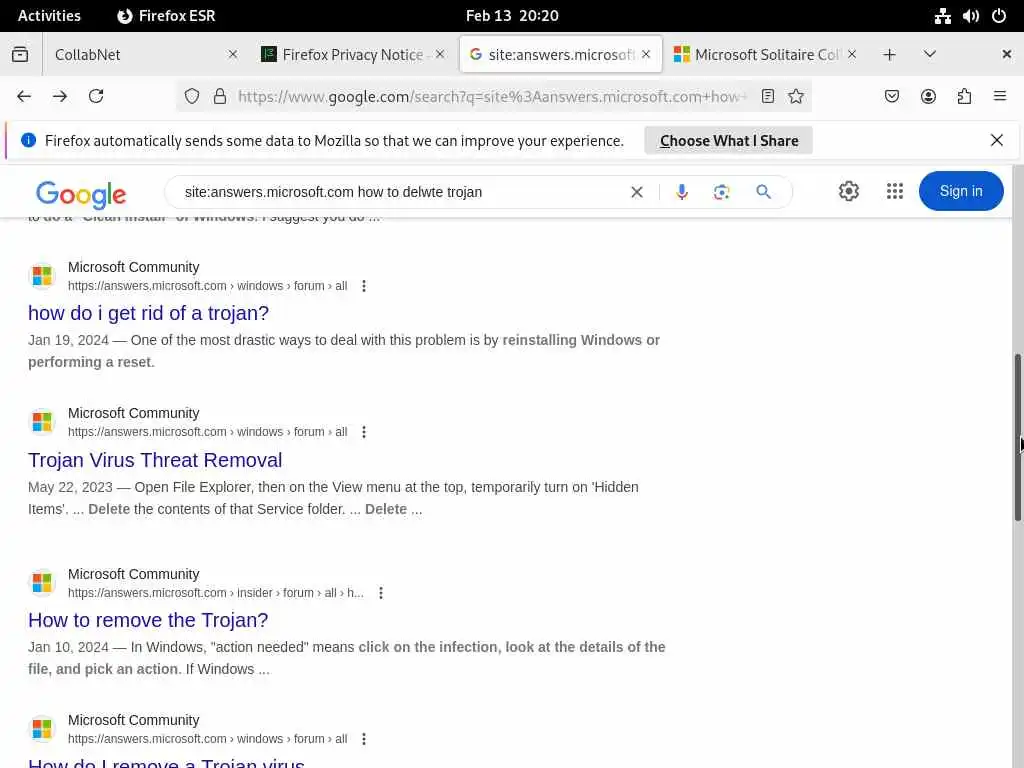
Task: Click URL breadcrumb above 'how do i get rid of a trojan?'
Action: (207, 286)
